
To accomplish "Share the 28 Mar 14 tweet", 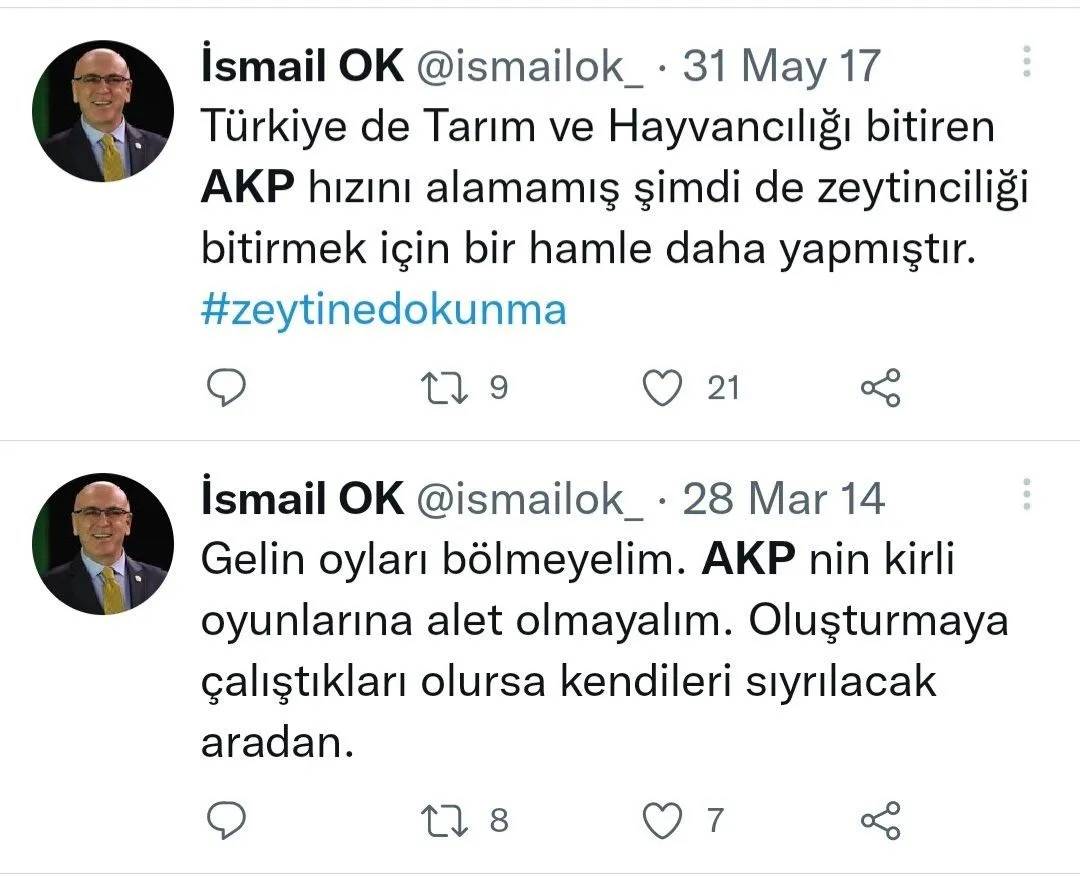I will click(x=881, y=821).
